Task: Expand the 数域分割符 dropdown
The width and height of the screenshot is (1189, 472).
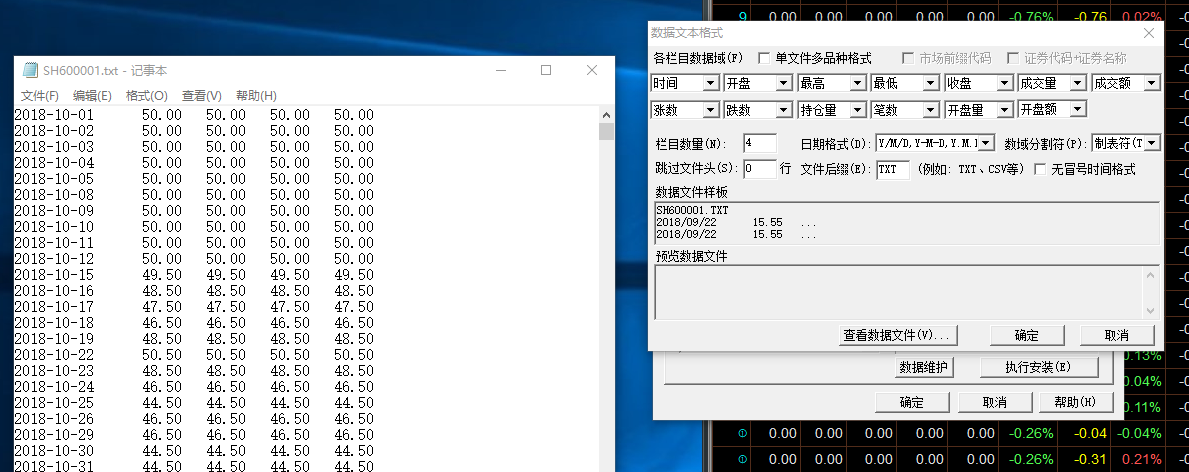Action: coord(1152,143)
